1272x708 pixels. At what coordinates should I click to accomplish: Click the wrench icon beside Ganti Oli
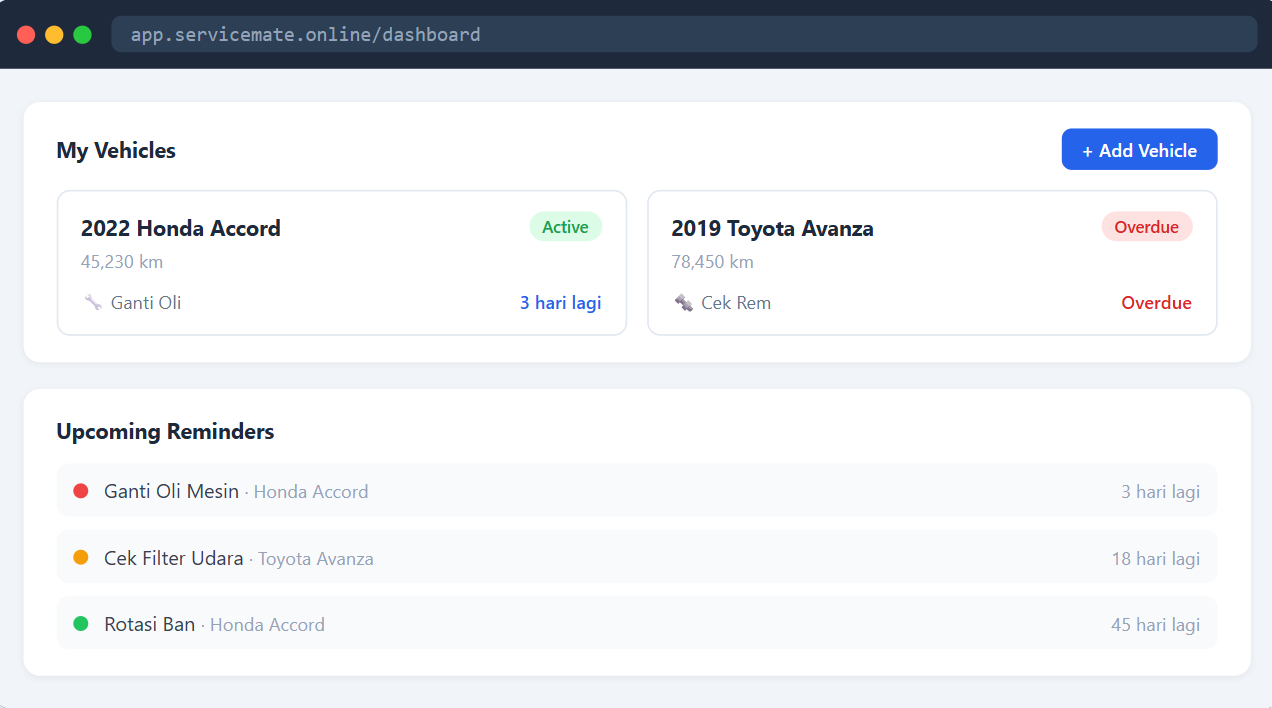tap(93, 302)
